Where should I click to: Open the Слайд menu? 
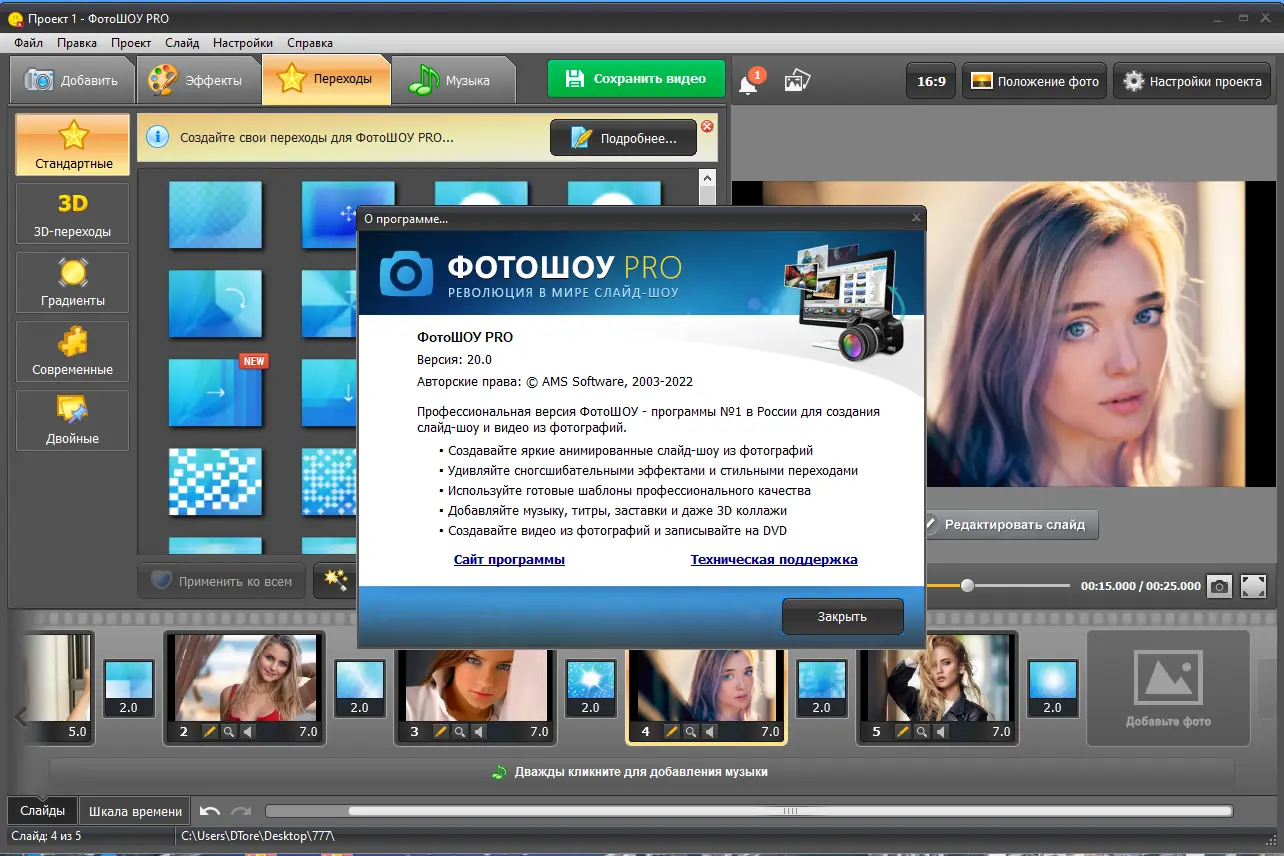(x=182, y=43)
